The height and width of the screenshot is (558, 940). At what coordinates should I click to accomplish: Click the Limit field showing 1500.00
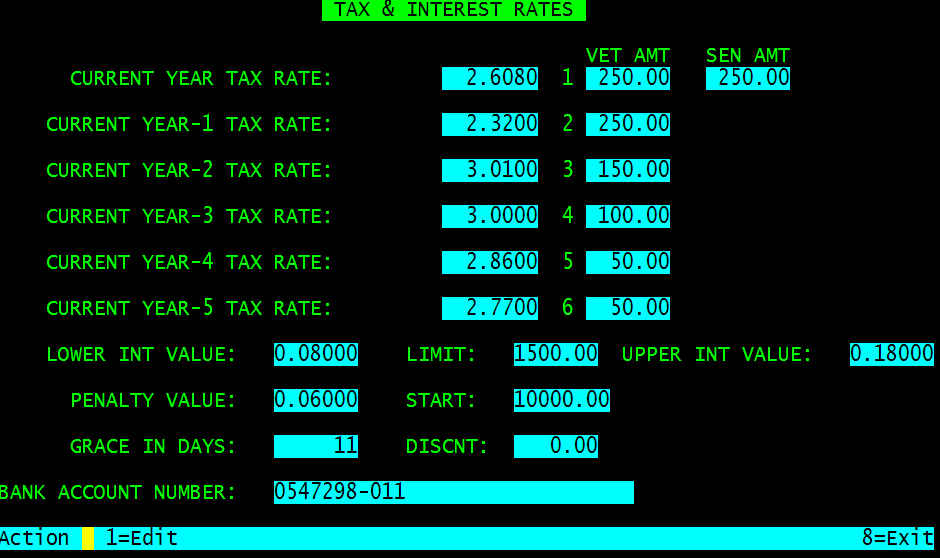pyautogui.click(x=556, y=354)
